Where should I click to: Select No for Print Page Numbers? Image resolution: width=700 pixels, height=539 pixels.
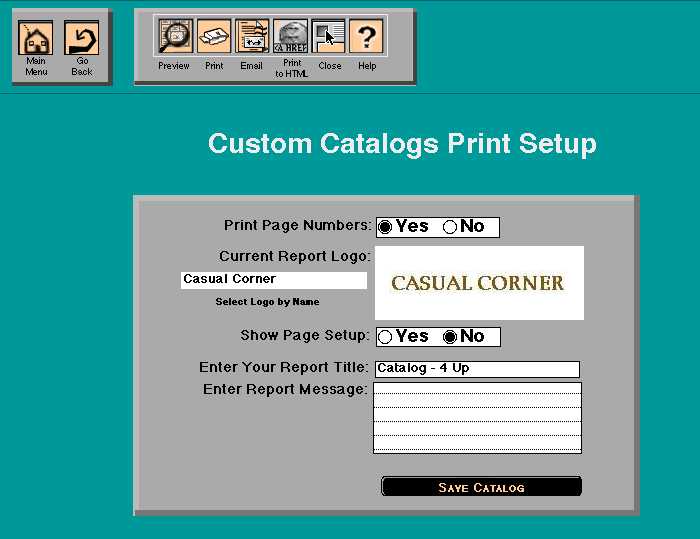pyautogui.click(x=450, y=227)
